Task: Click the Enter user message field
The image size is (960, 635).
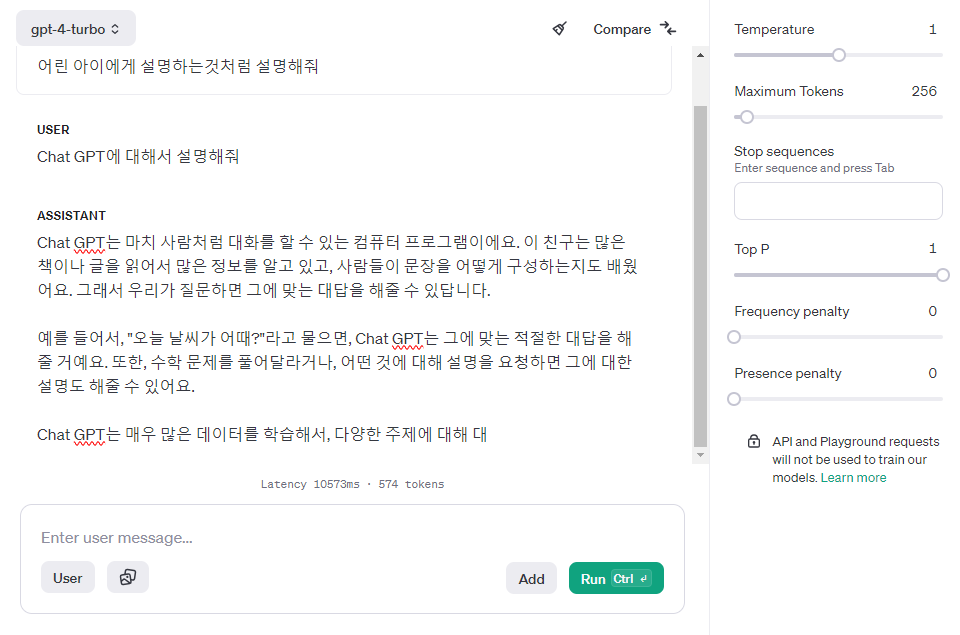Action: 352,538
